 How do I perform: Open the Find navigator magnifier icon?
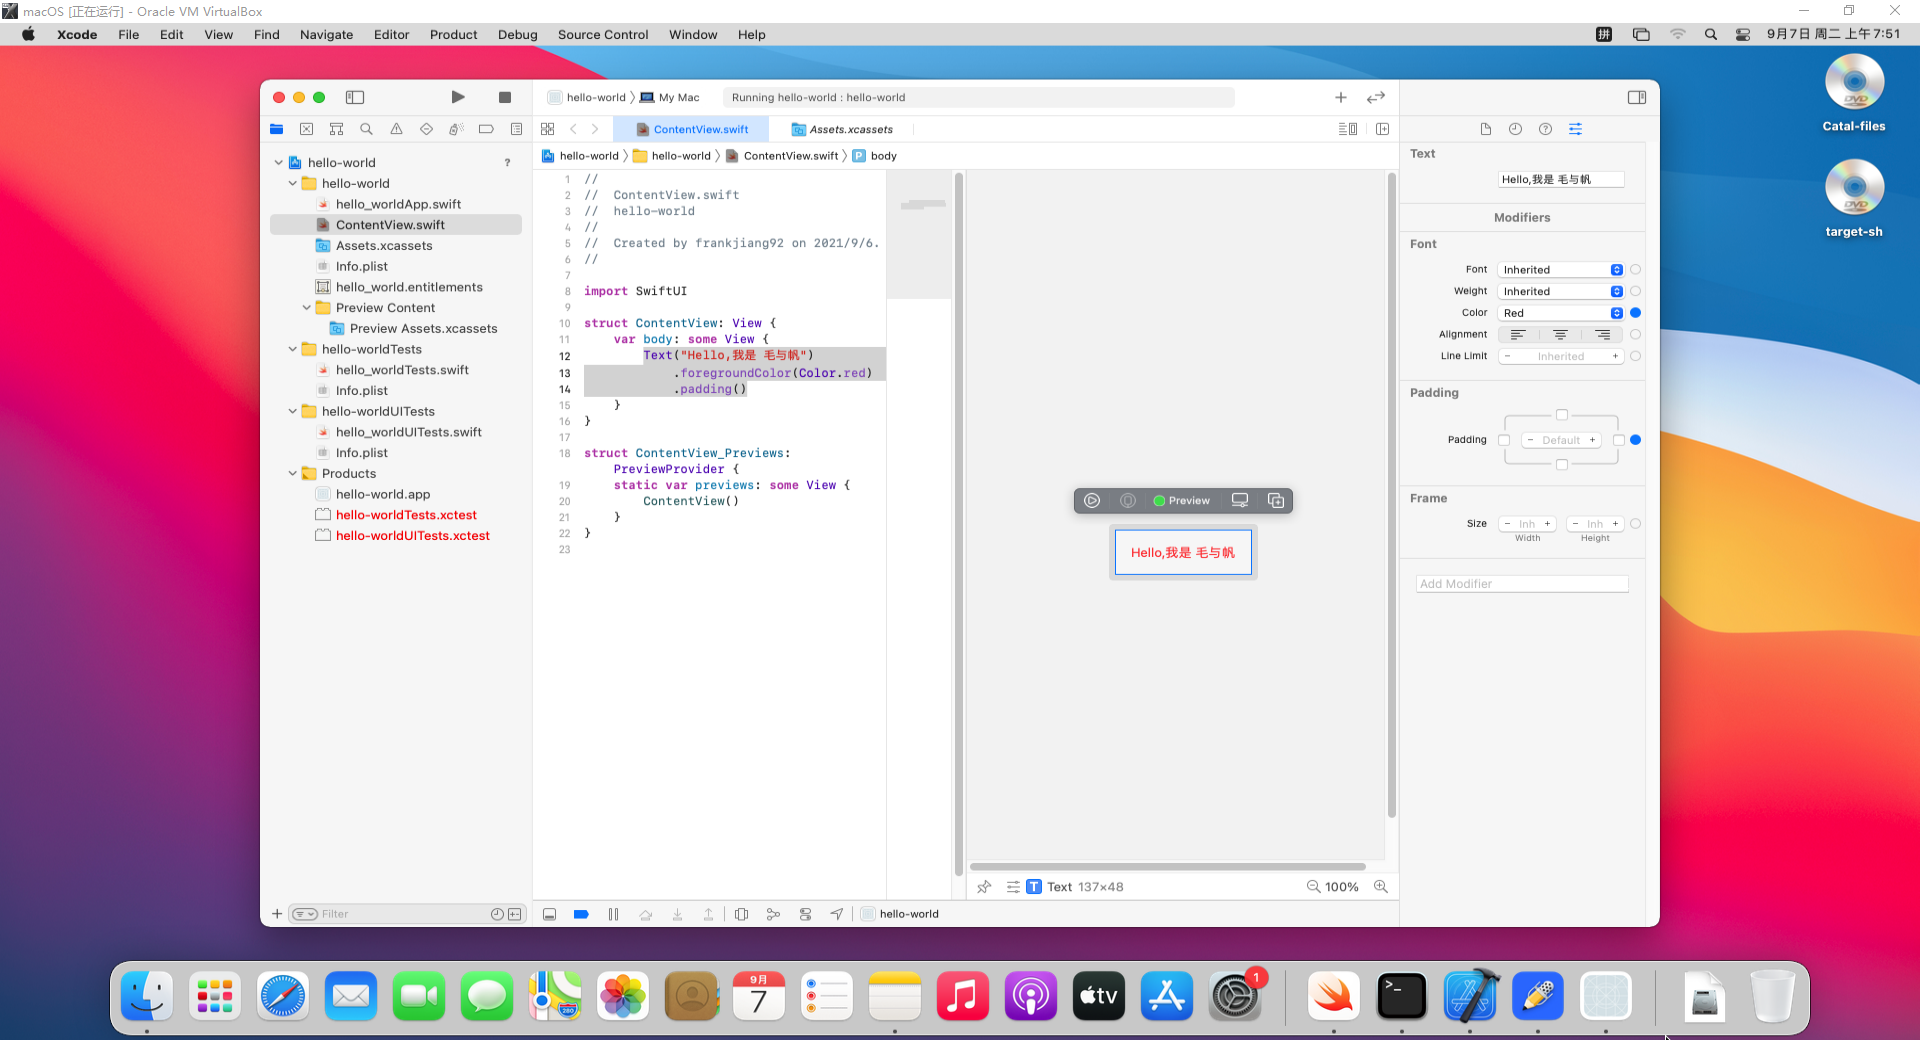tap(366, 129)
